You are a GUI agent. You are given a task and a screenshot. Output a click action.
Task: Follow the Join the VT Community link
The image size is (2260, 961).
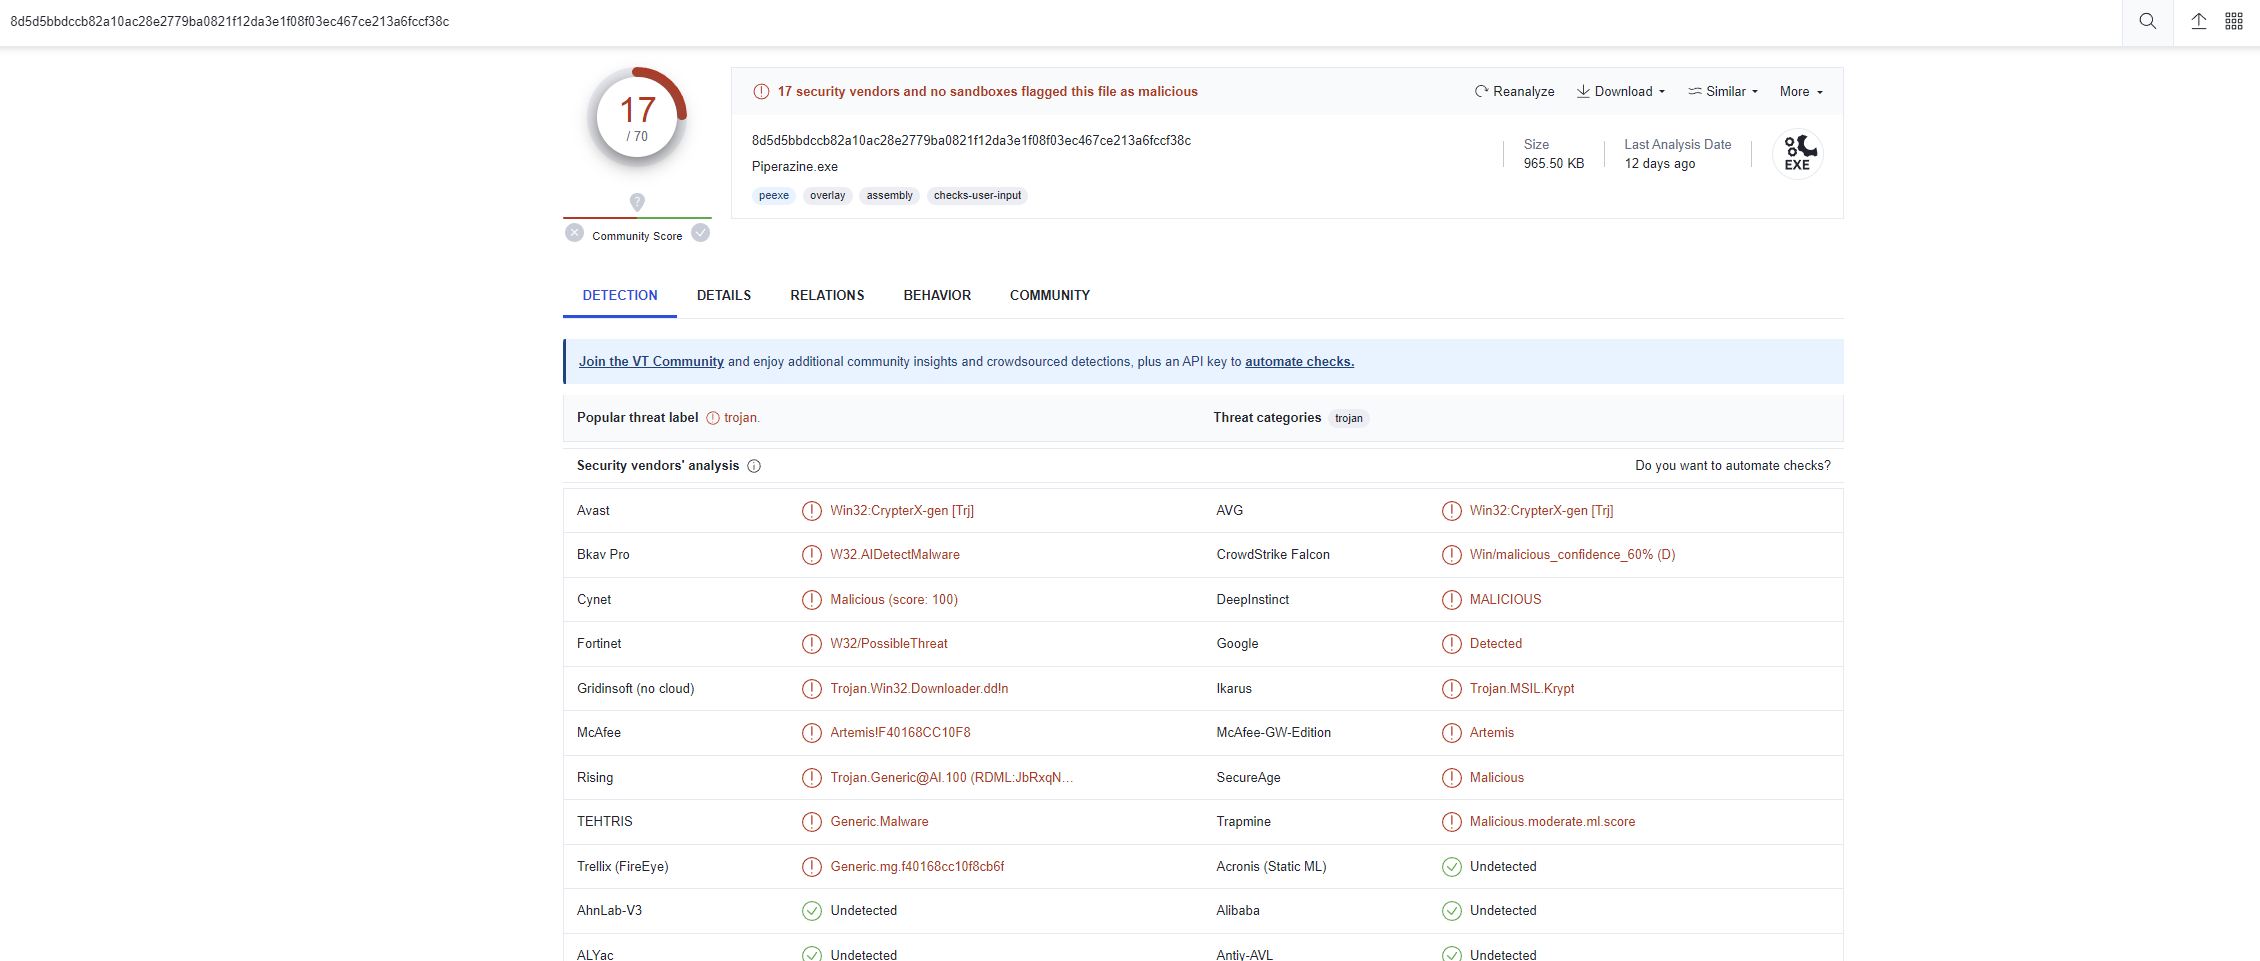tap(651, 362)
